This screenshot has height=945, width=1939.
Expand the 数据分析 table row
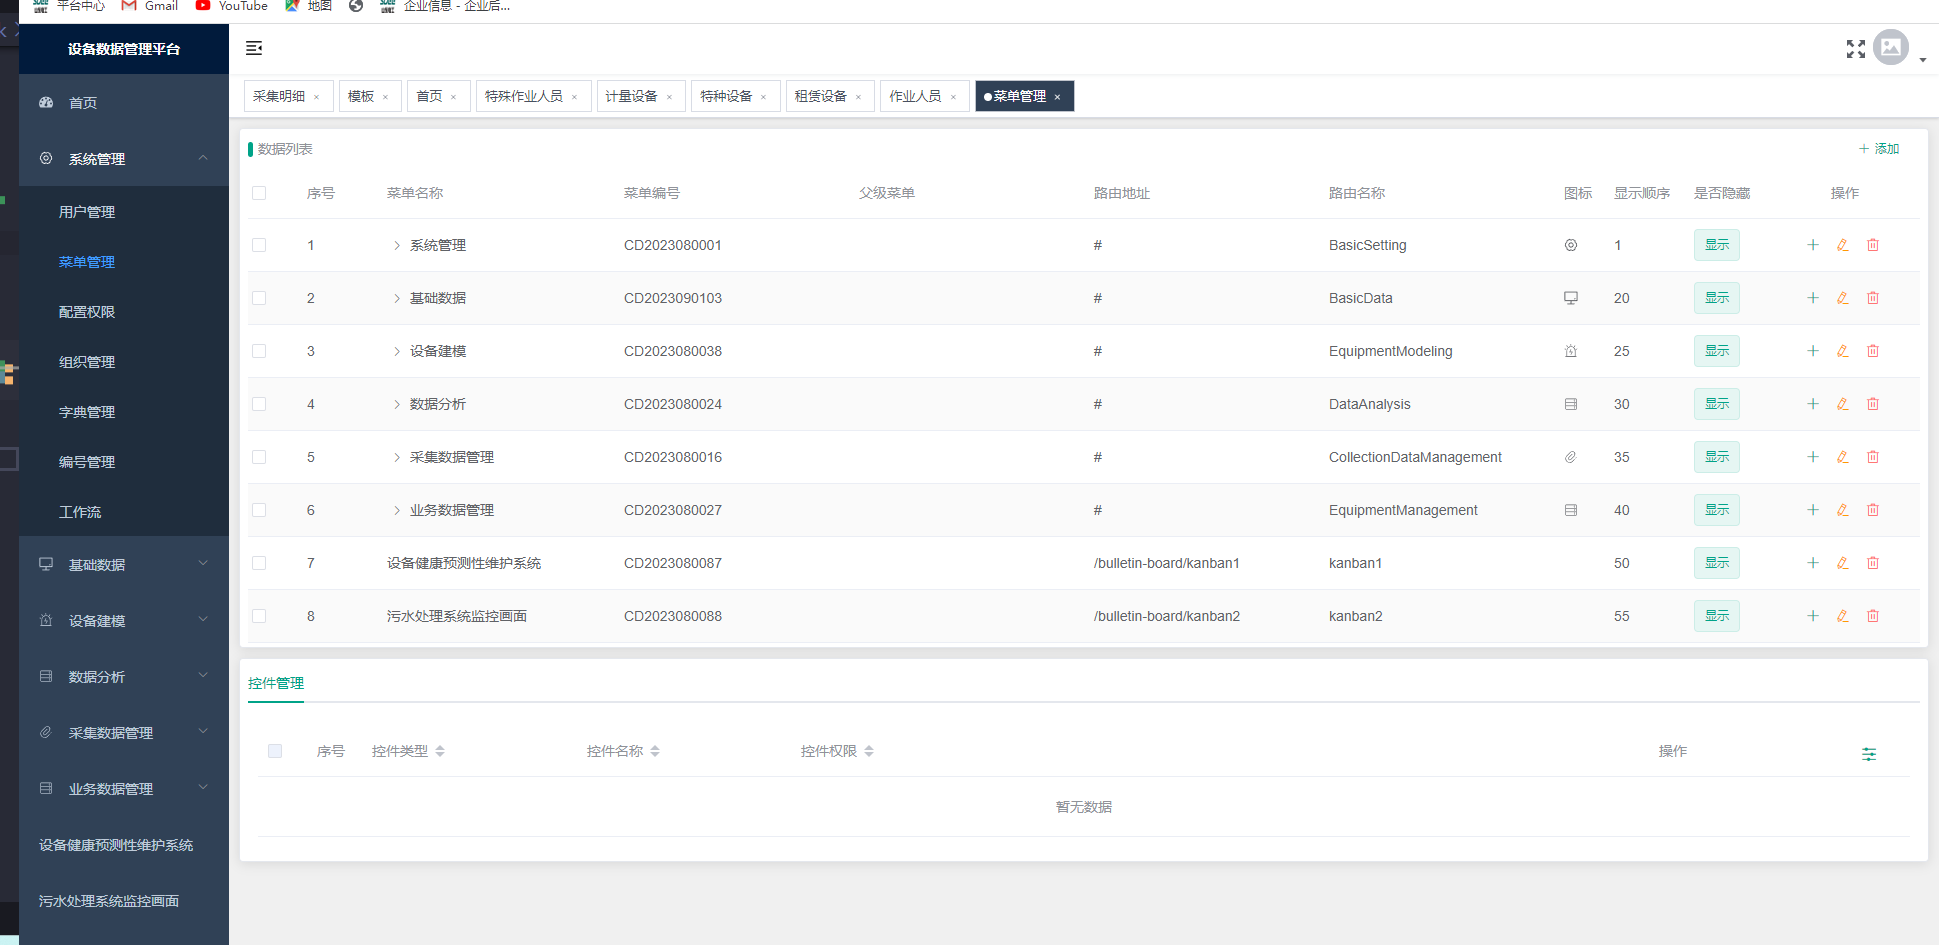tap(397, 404)
